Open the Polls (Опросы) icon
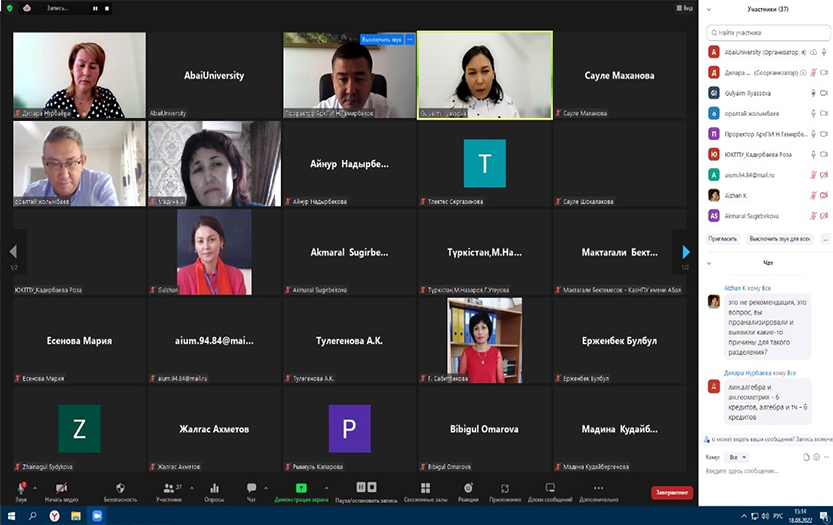The width and height of the screenshot is (833, 525). tap(214, 488)
